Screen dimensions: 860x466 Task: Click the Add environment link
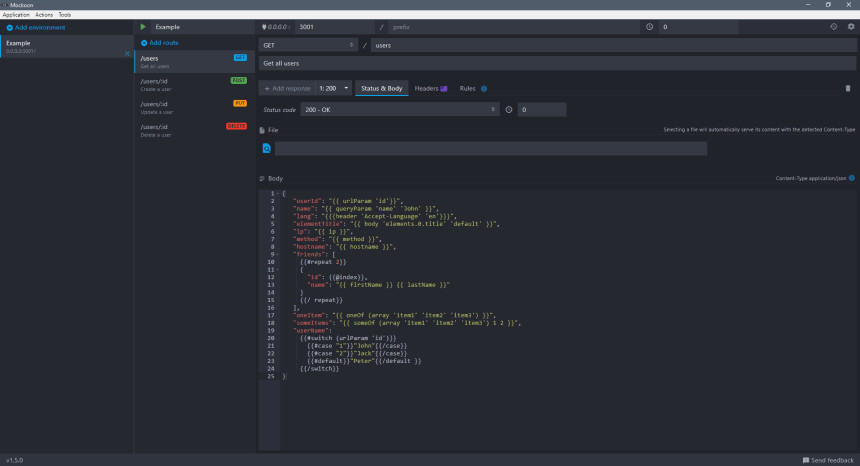(x=40, y=27)
